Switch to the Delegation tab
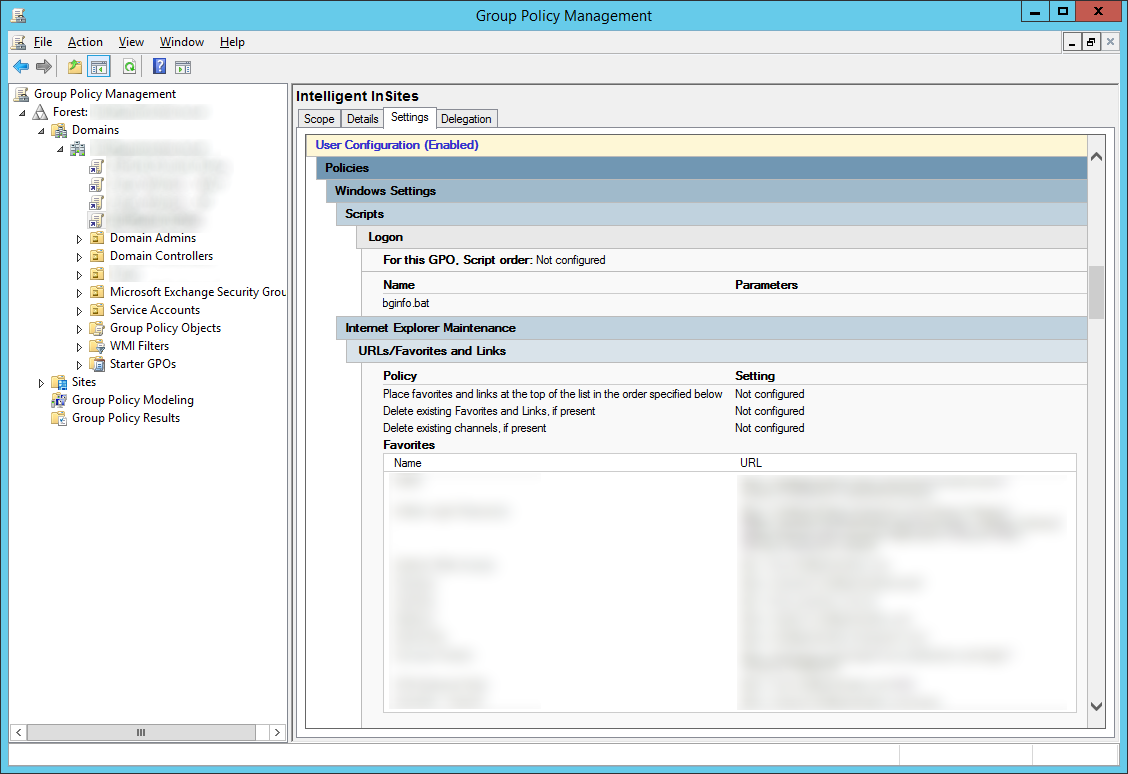Screen dimensions: 1128x774 coord(466,119)
